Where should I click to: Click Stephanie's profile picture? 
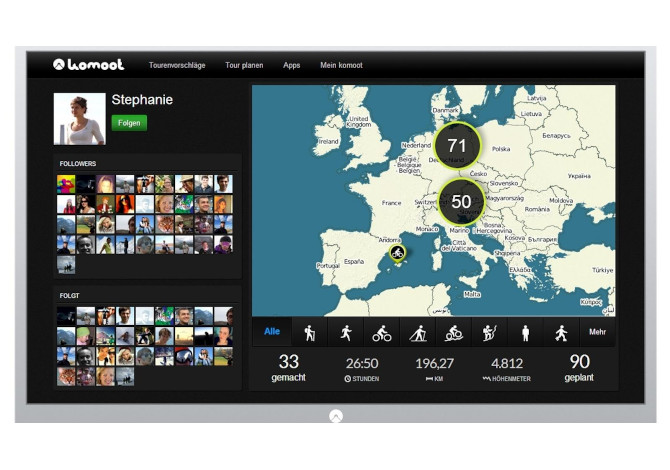tap(79, 119)
